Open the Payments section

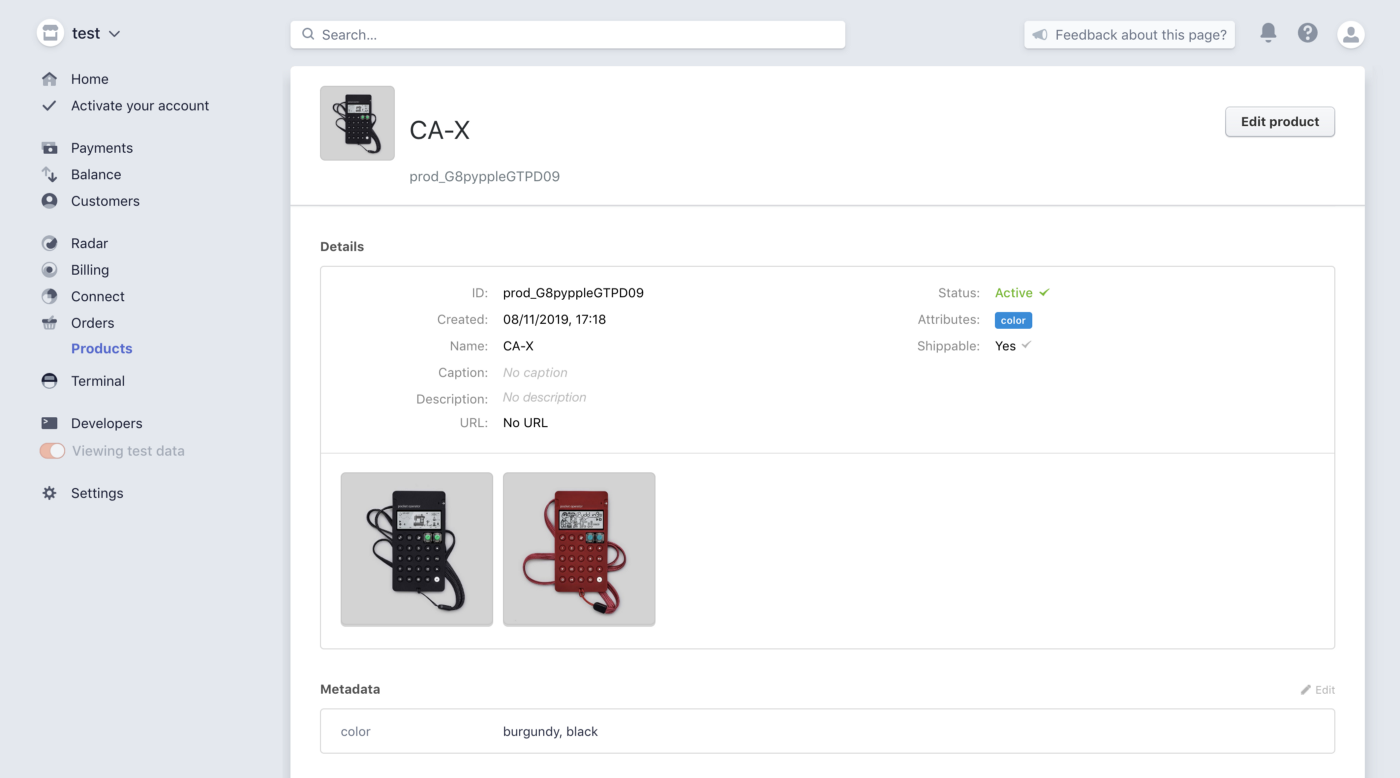[x=101, y=147]
